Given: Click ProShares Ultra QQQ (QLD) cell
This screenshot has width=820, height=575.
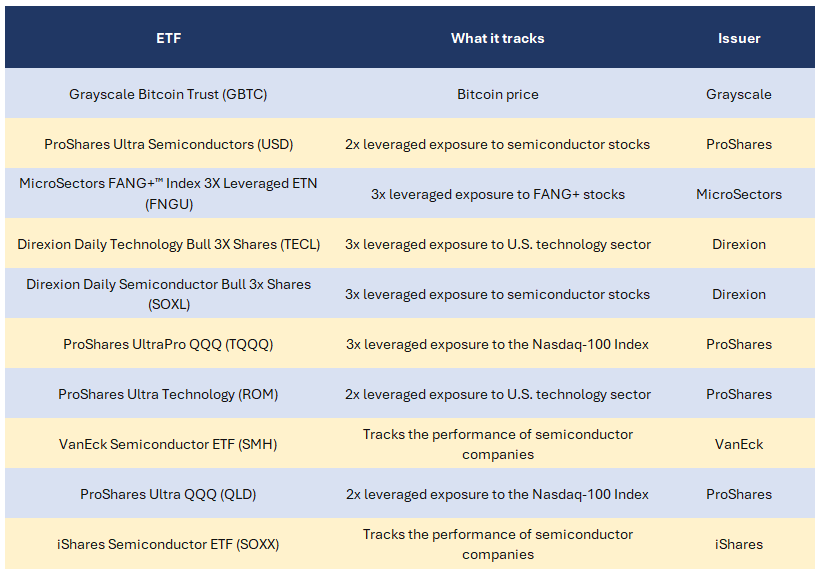Looking at the screenshot, I should click(168, 494).
